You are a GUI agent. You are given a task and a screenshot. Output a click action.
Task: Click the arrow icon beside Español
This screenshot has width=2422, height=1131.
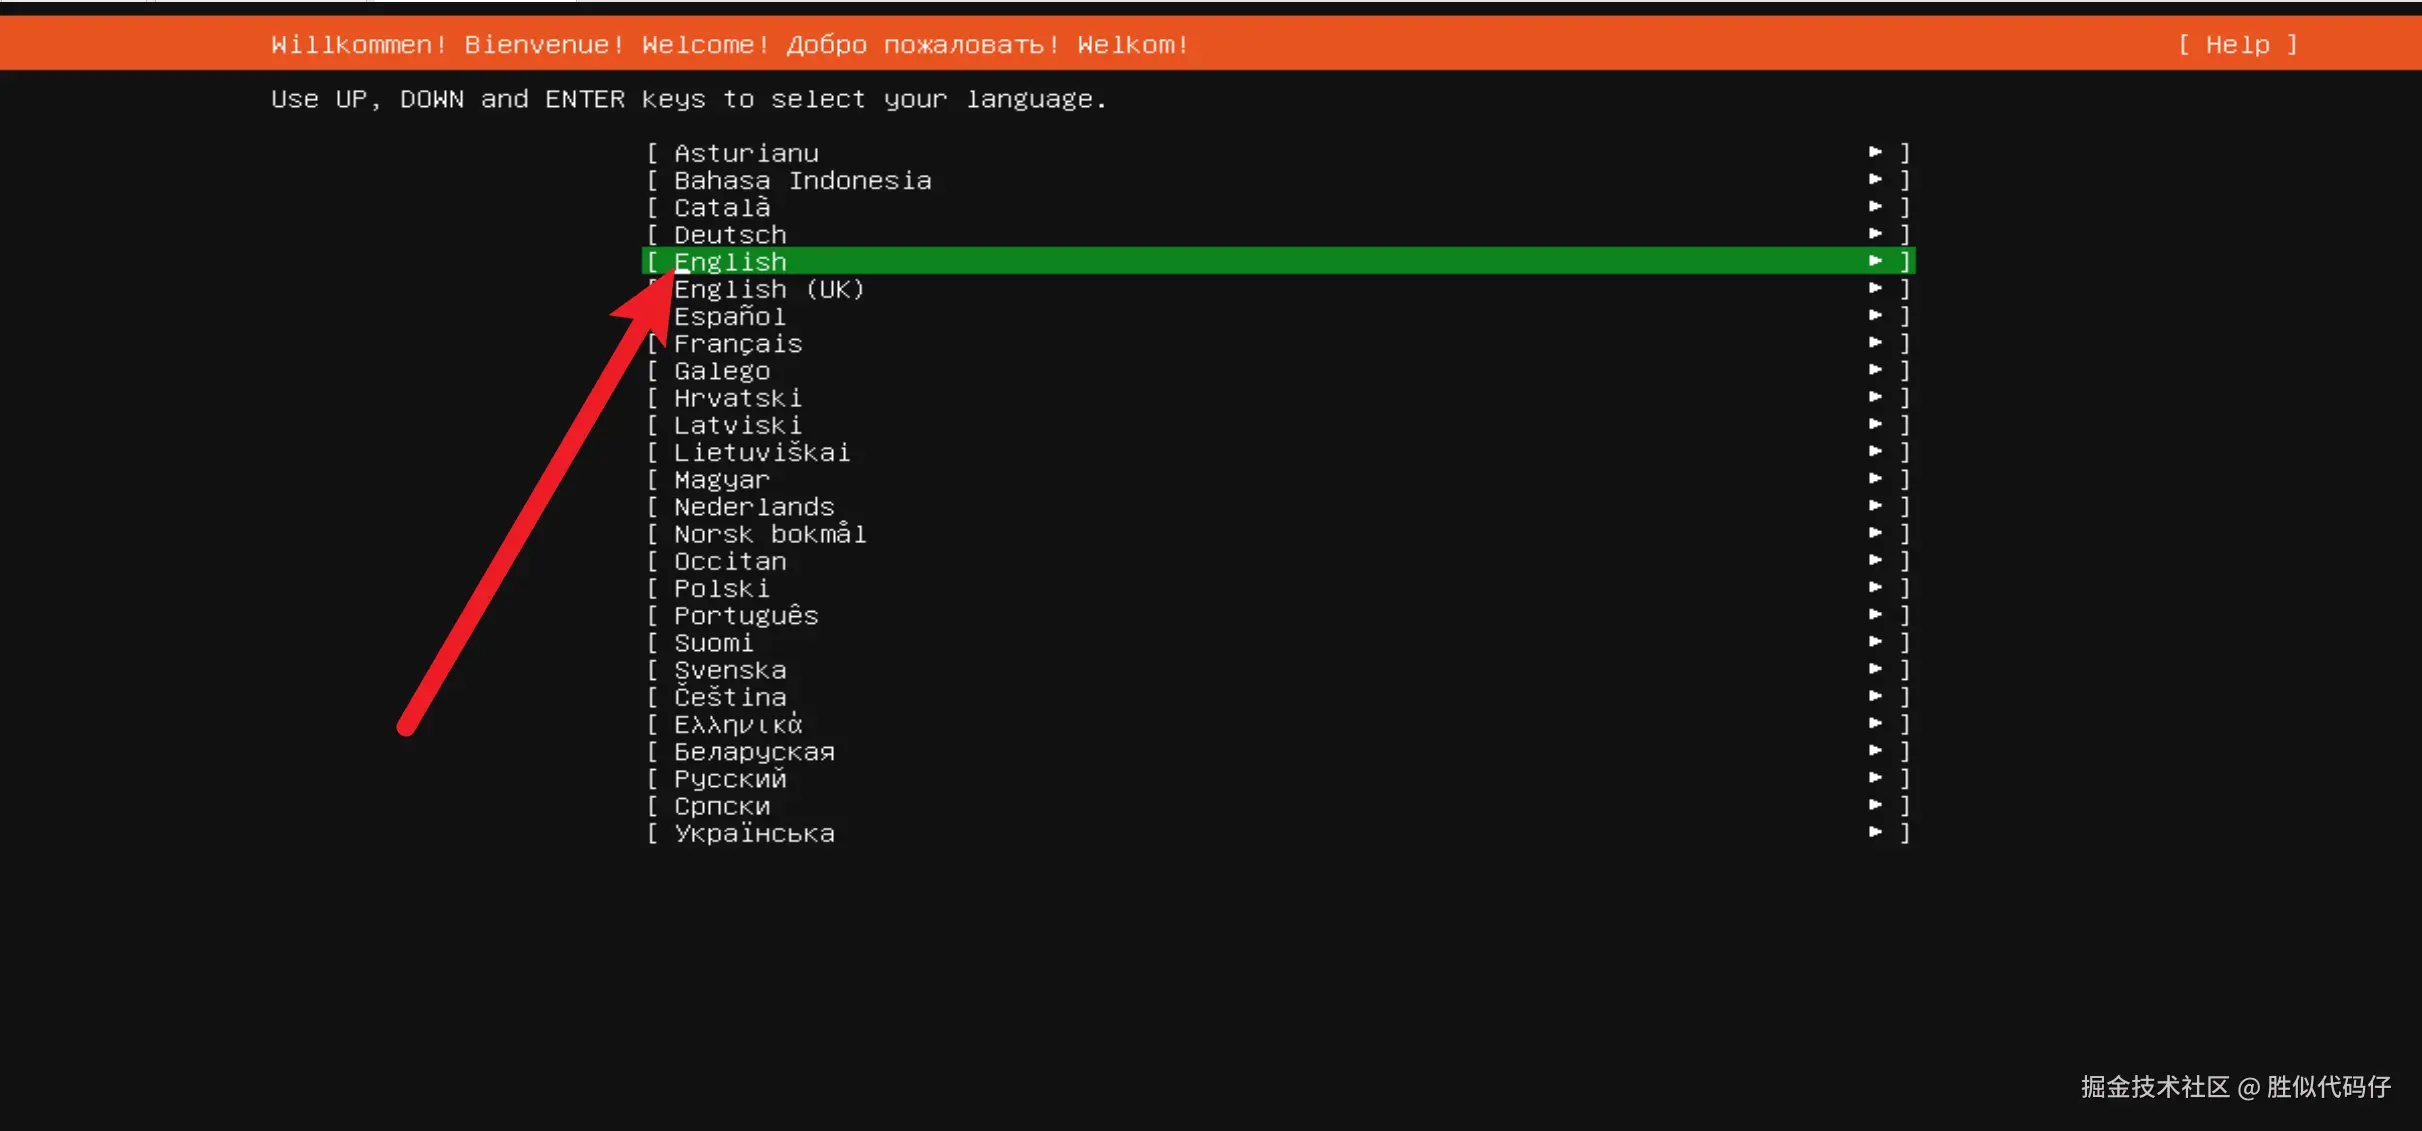pos(1875,316)
